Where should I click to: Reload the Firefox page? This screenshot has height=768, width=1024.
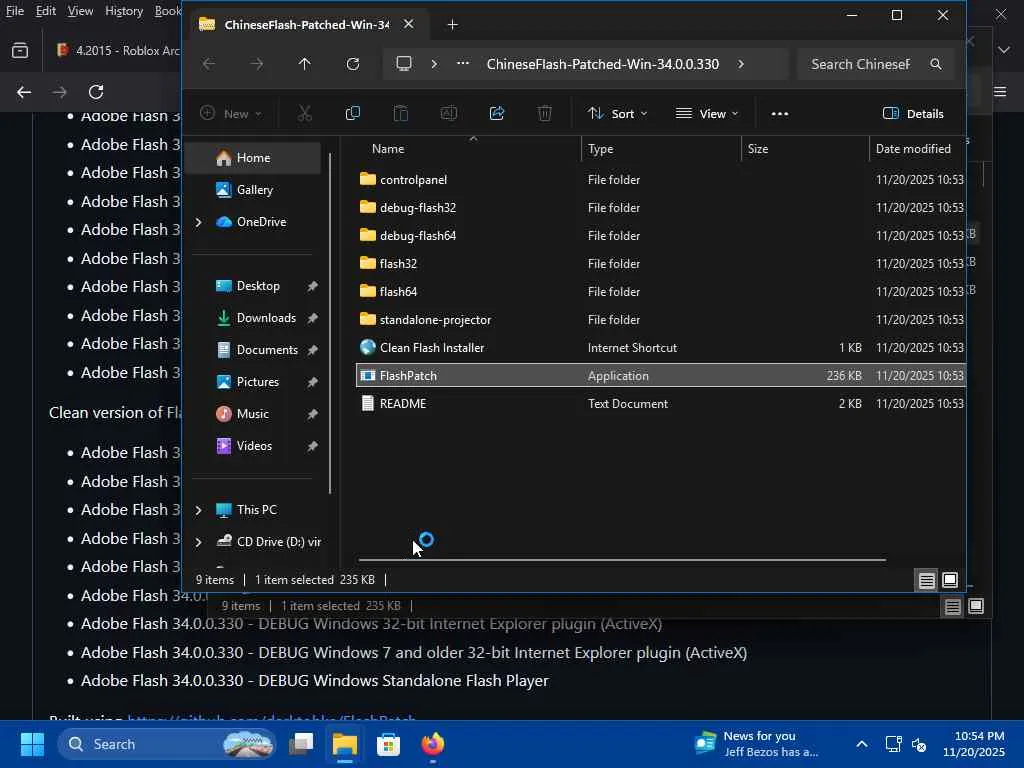click(x=96, y=92)
